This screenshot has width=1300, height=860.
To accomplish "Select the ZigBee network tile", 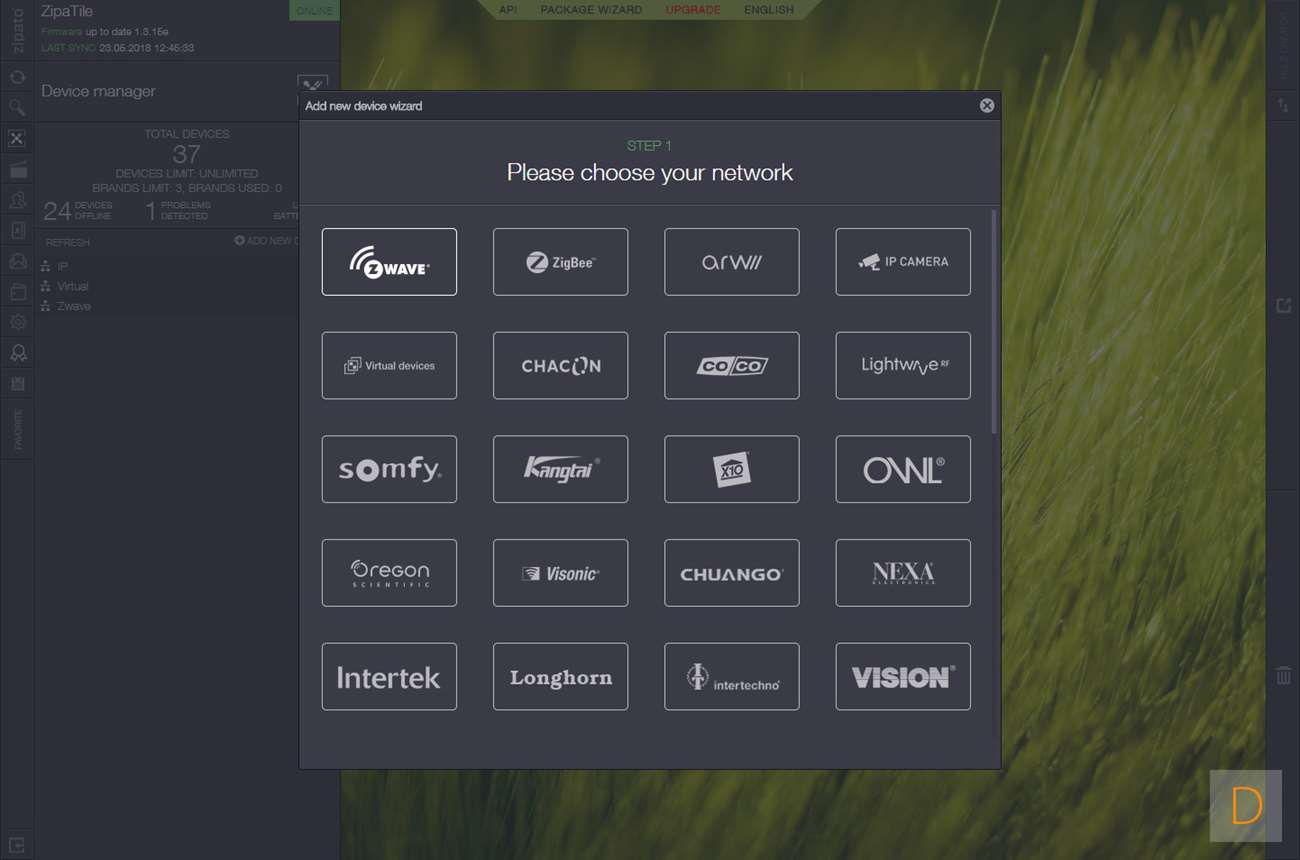I will (x=560, y=262).
